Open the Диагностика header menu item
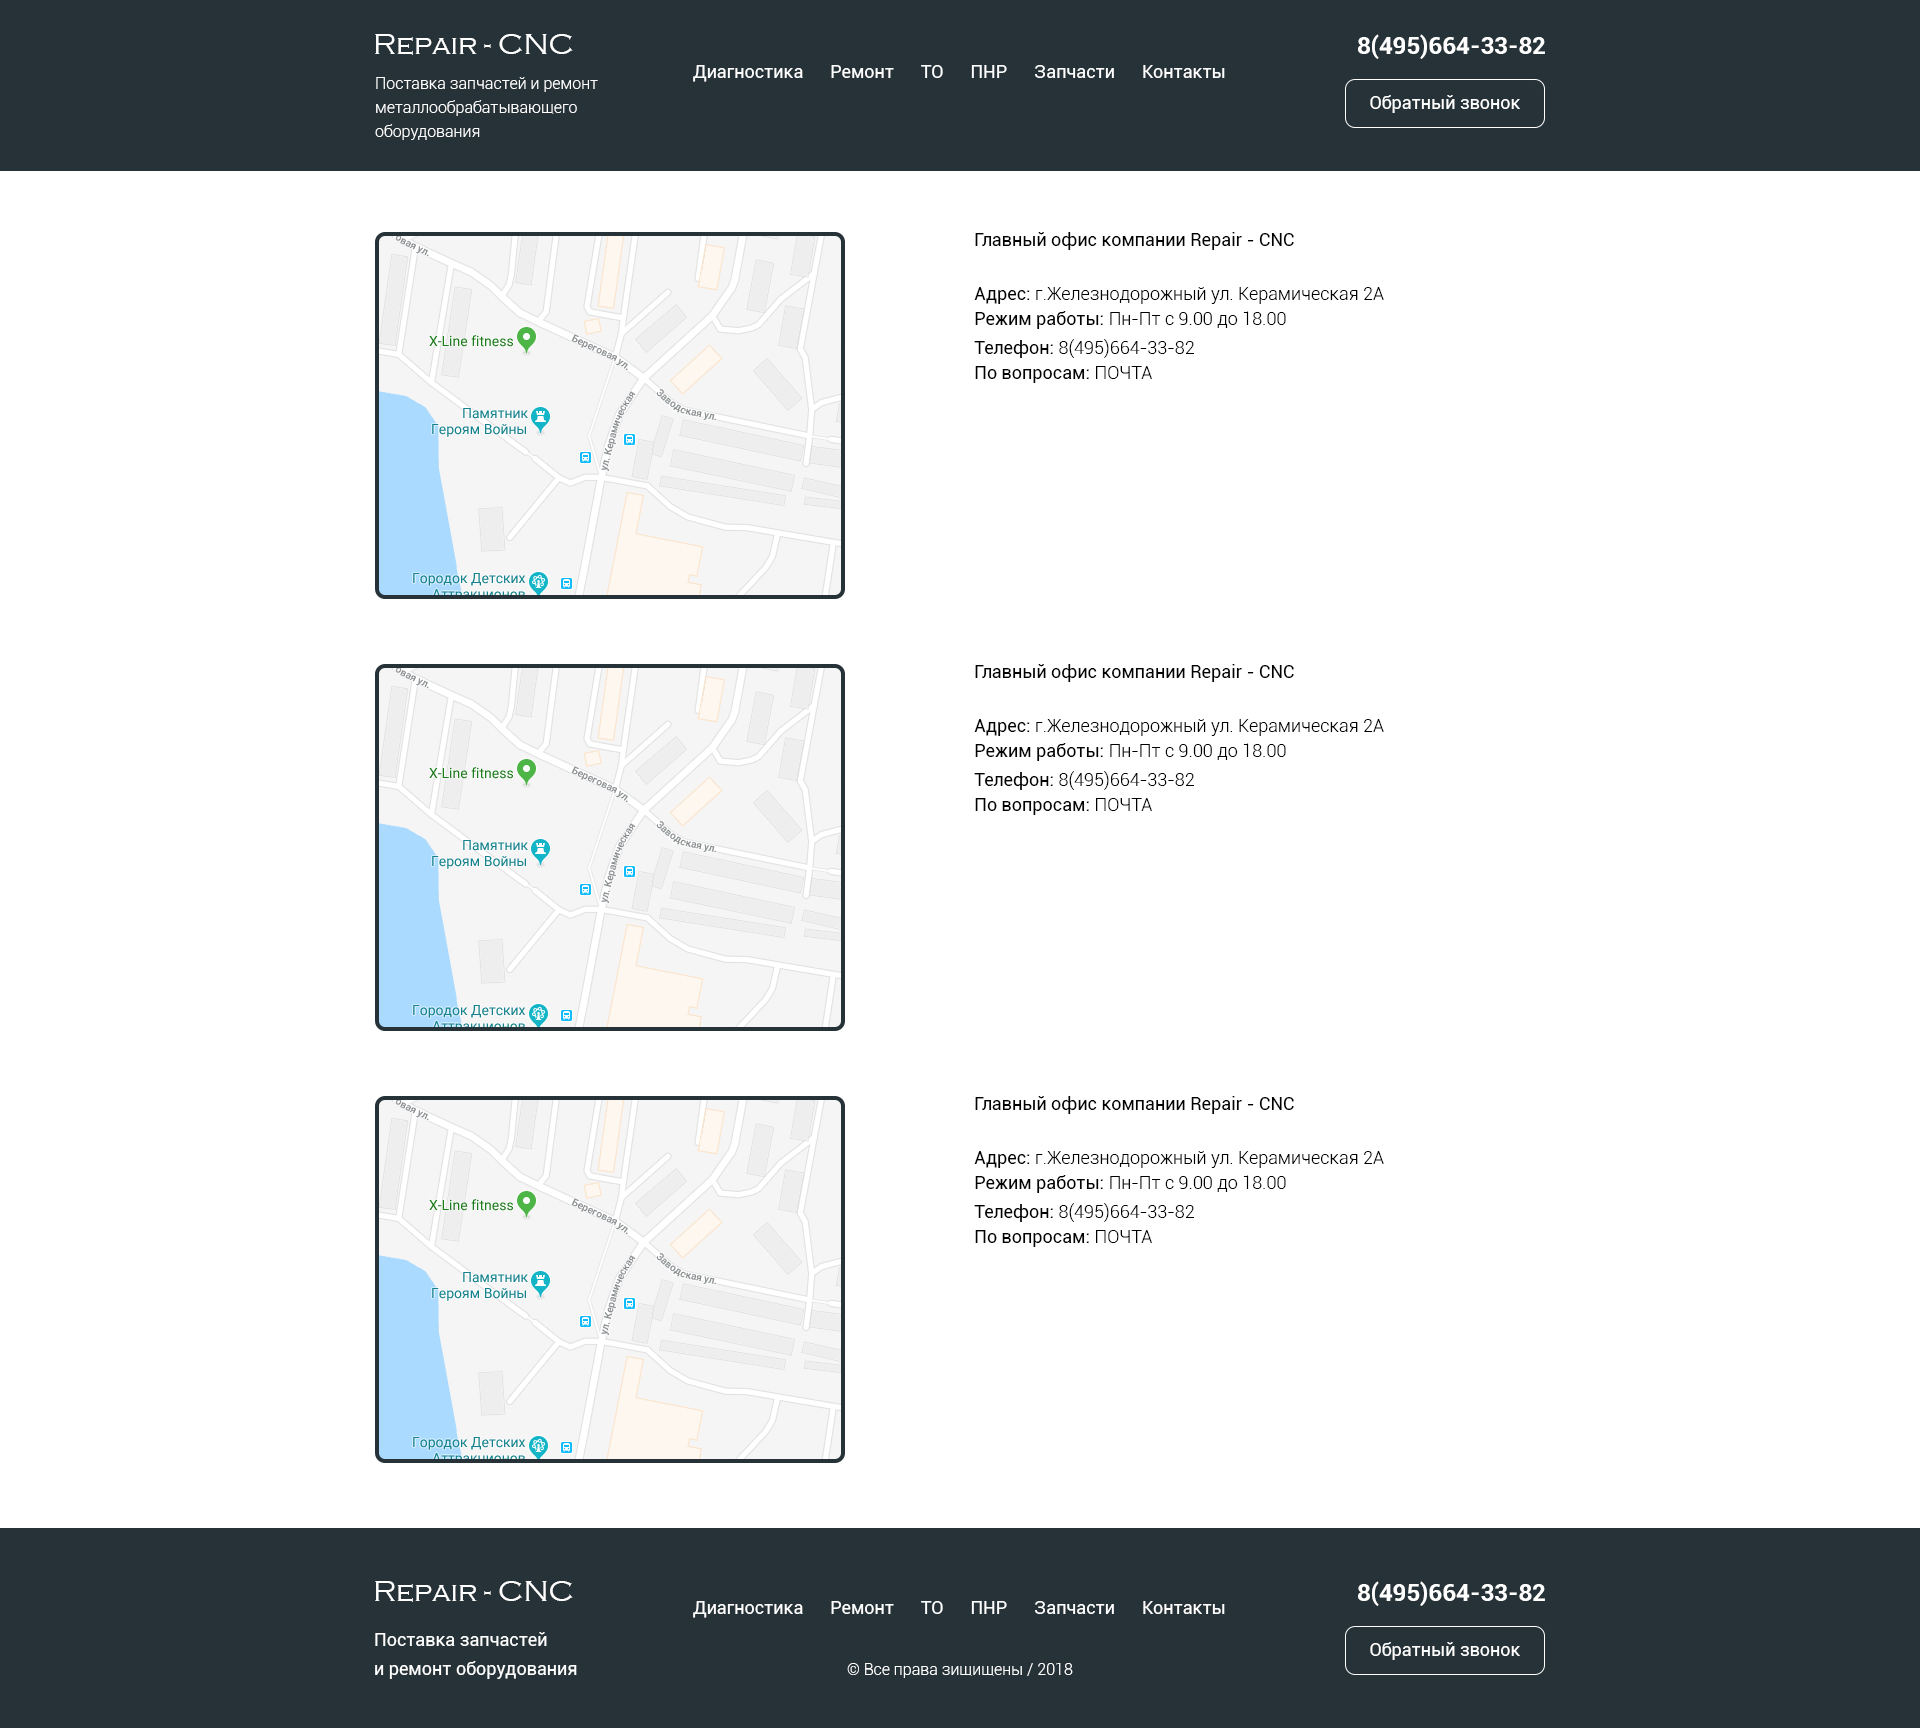The image size is (1920, 1728). [x=747, y=72]
